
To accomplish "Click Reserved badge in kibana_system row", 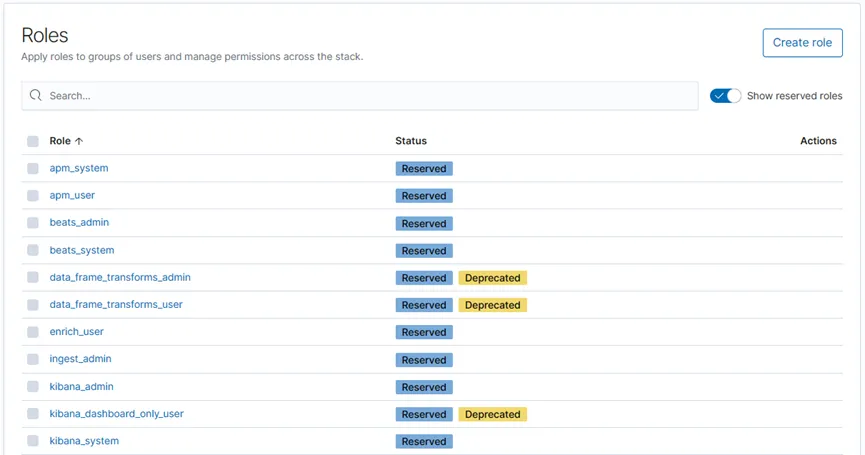I will coord(424,441).
